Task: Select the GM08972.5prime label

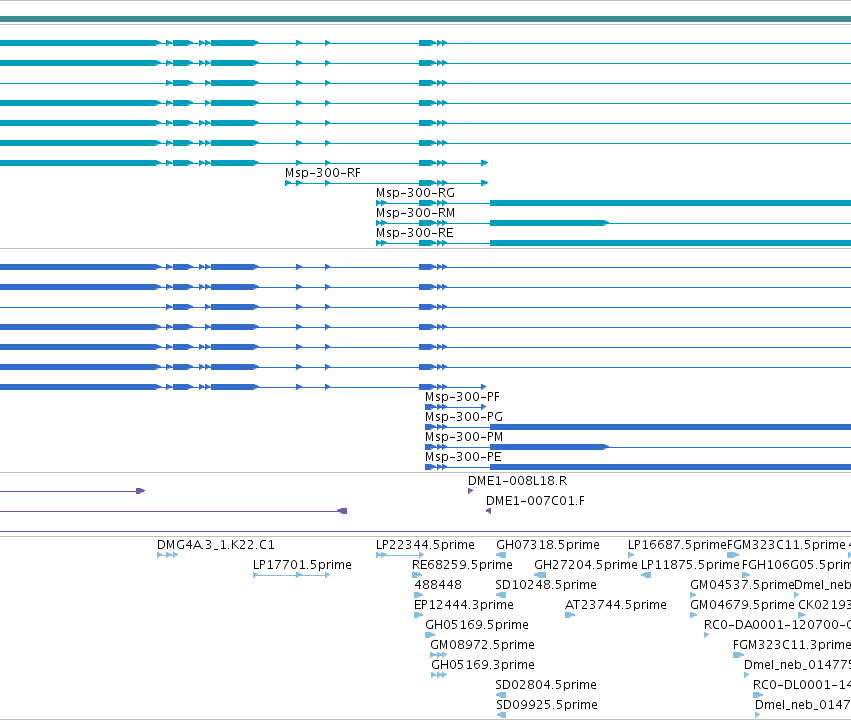Action: coord(482,646)
